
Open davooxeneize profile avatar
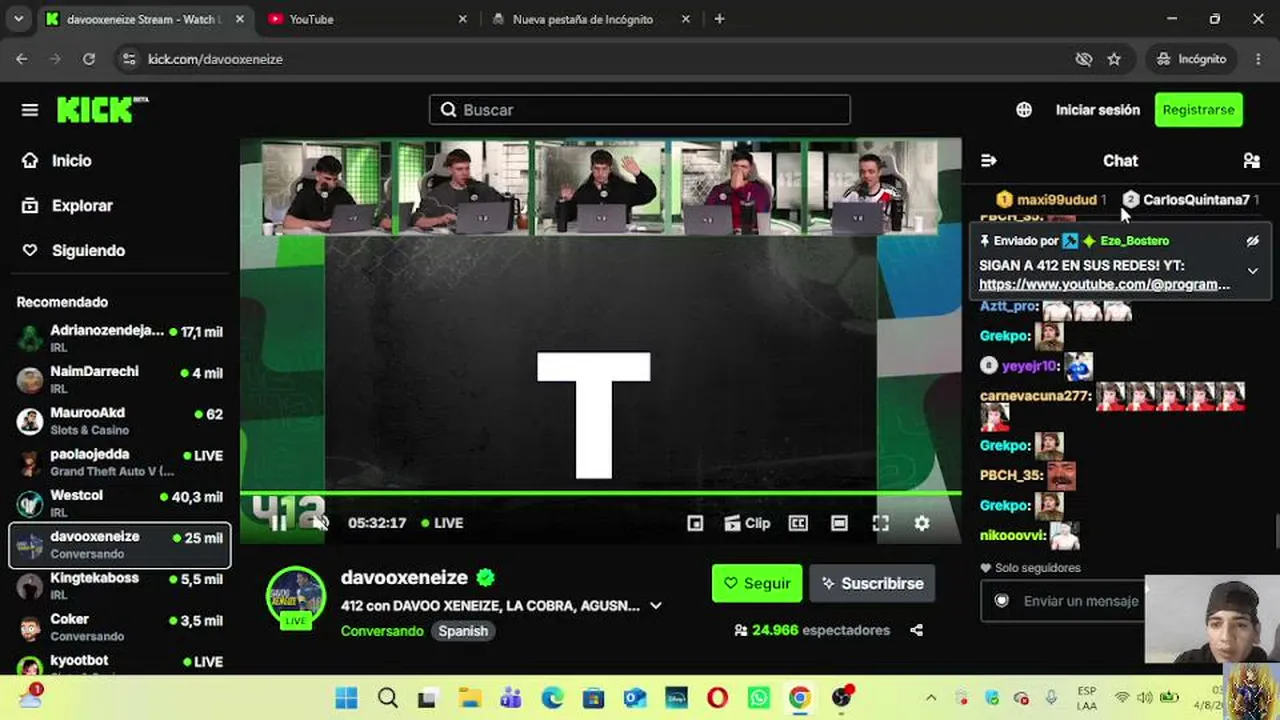click(x=295, y=596)
